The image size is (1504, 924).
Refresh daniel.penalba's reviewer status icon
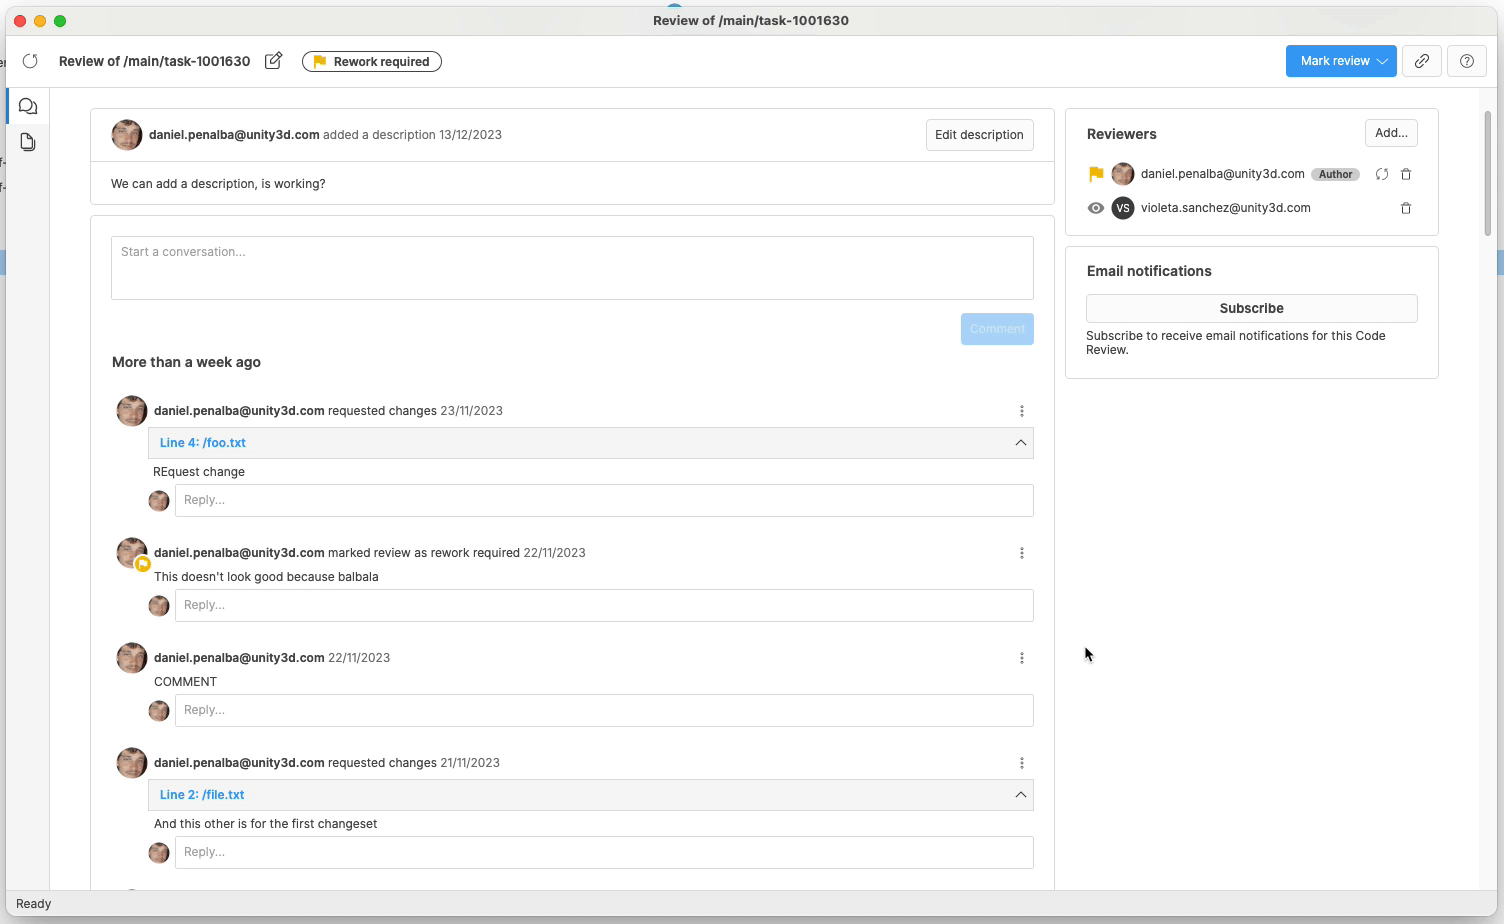tap(1381, 174)
